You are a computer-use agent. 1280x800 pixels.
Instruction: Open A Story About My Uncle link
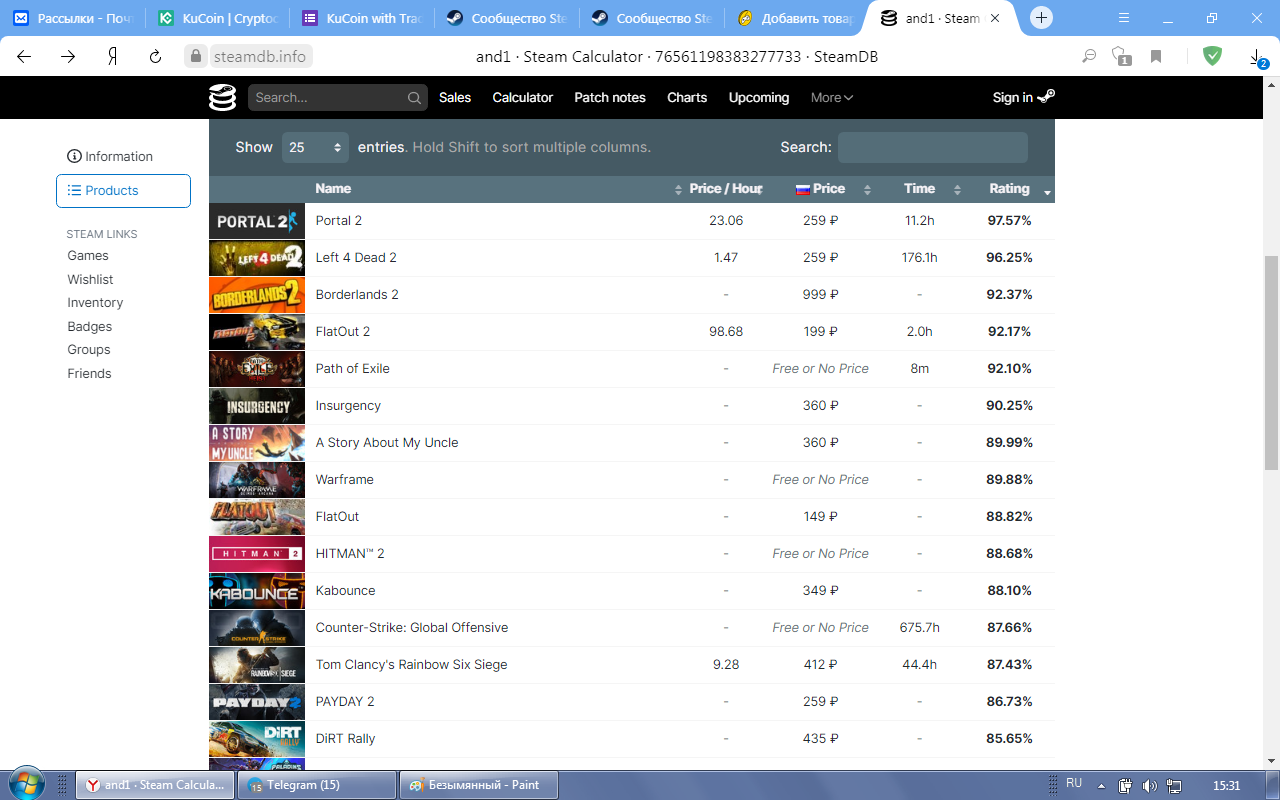pos(387,443)
